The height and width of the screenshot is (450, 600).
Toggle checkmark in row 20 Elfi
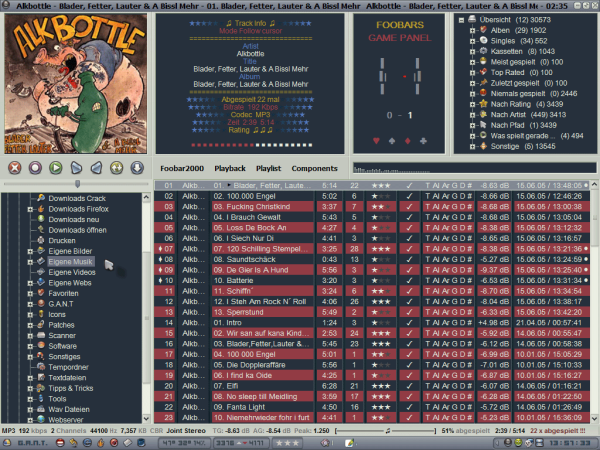pos(409,386)
